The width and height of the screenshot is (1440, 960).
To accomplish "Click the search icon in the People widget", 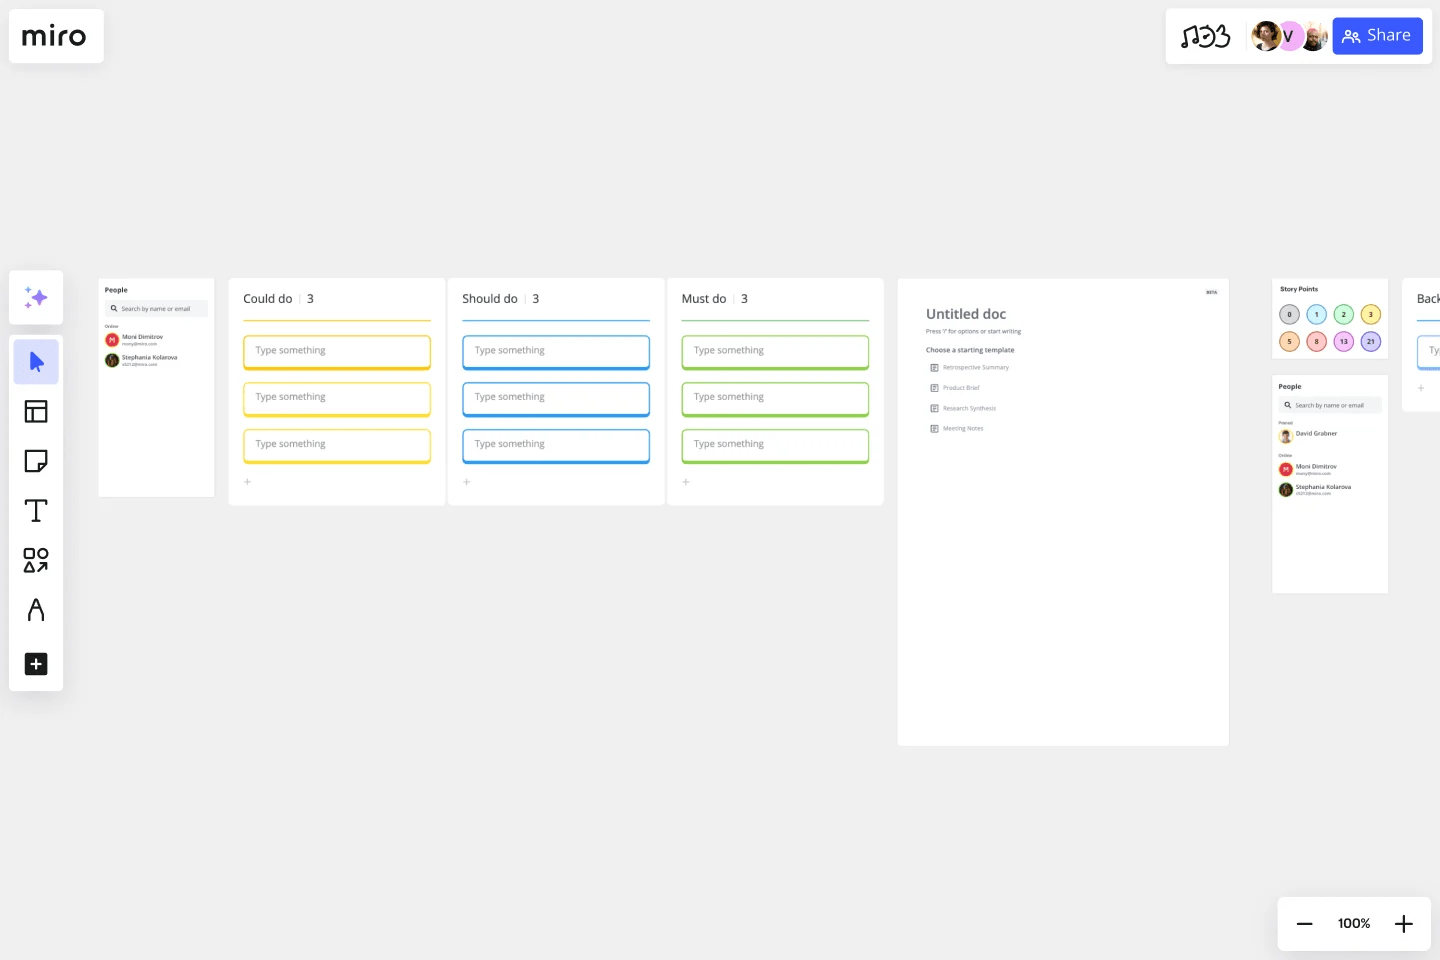I will click(115, 308).
